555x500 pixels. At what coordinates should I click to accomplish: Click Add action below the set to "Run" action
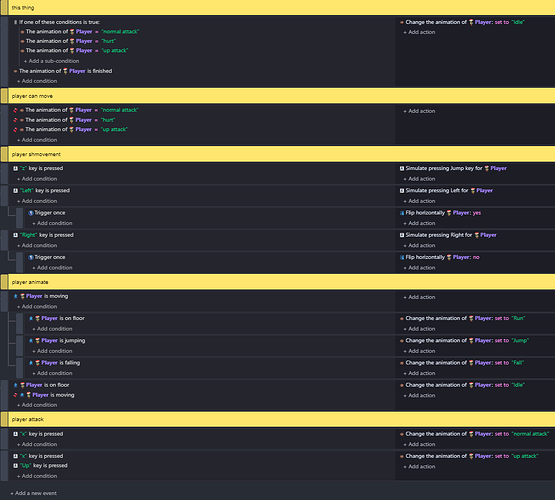419,329
